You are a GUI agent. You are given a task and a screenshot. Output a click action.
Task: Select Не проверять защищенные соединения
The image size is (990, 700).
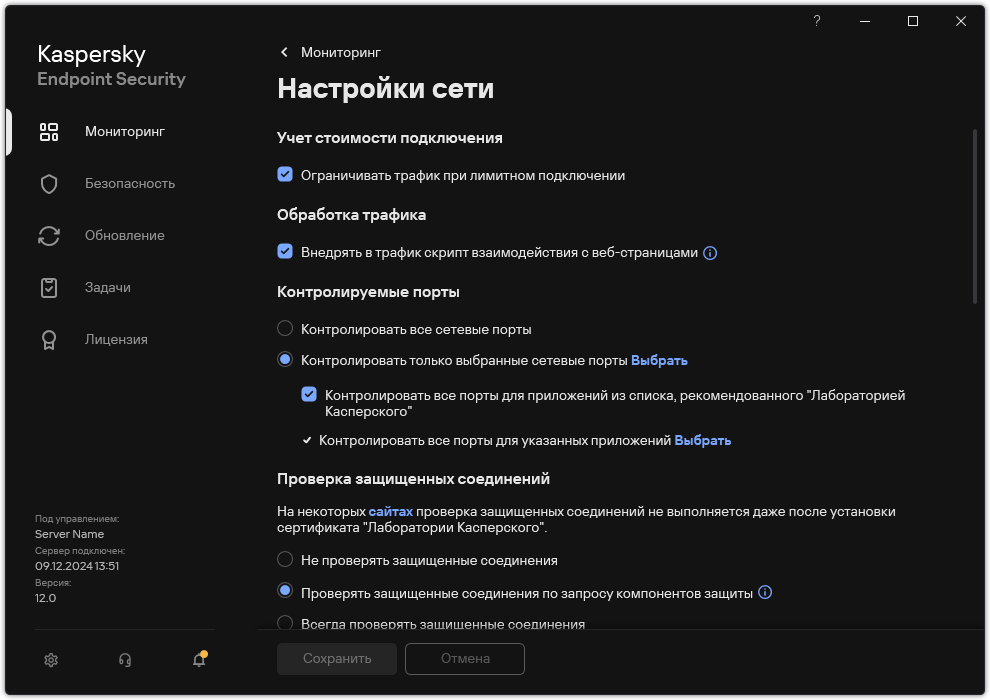[x=285, y=560]
